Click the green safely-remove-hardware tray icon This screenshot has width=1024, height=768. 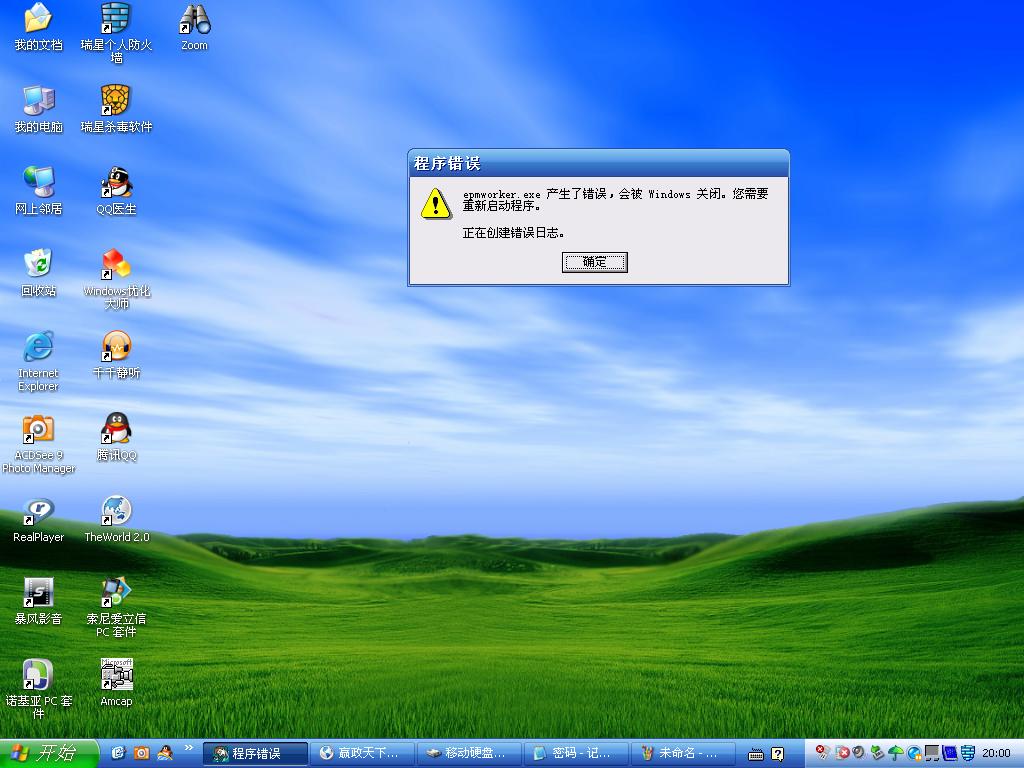(x=877, y=754)
